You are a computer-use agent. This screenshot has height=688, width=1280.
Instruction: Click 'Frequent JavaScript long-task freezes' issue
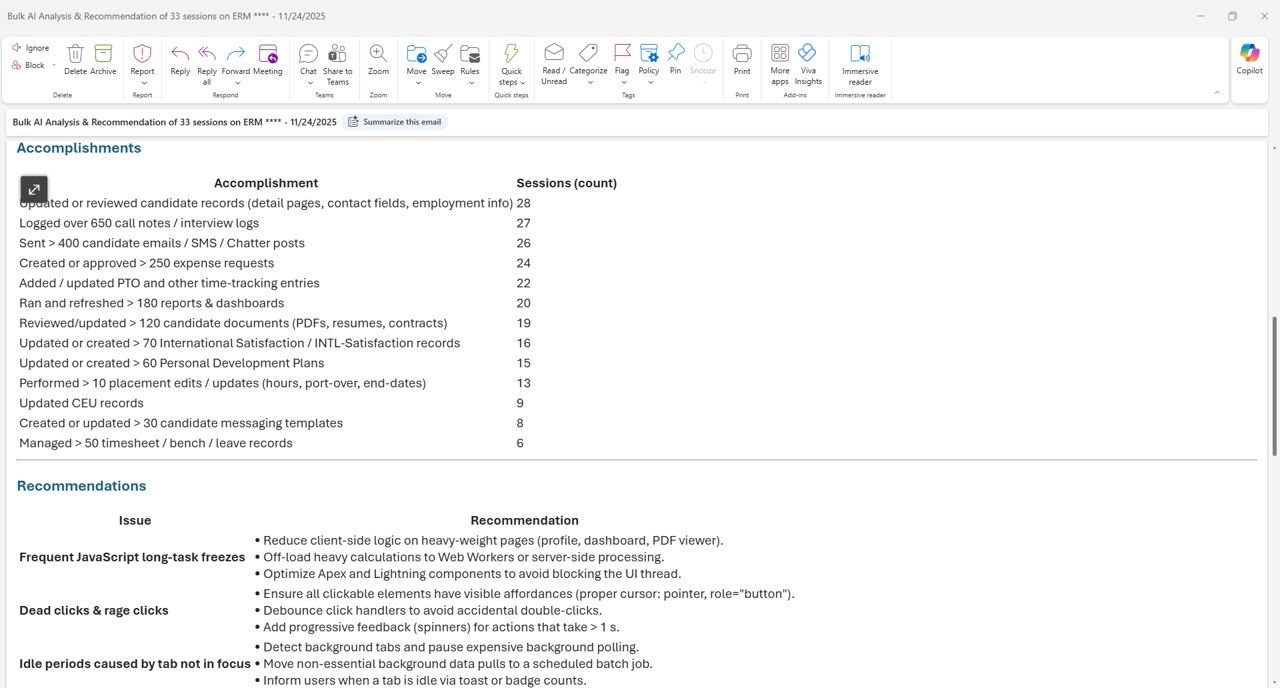[x=132, y=557]
